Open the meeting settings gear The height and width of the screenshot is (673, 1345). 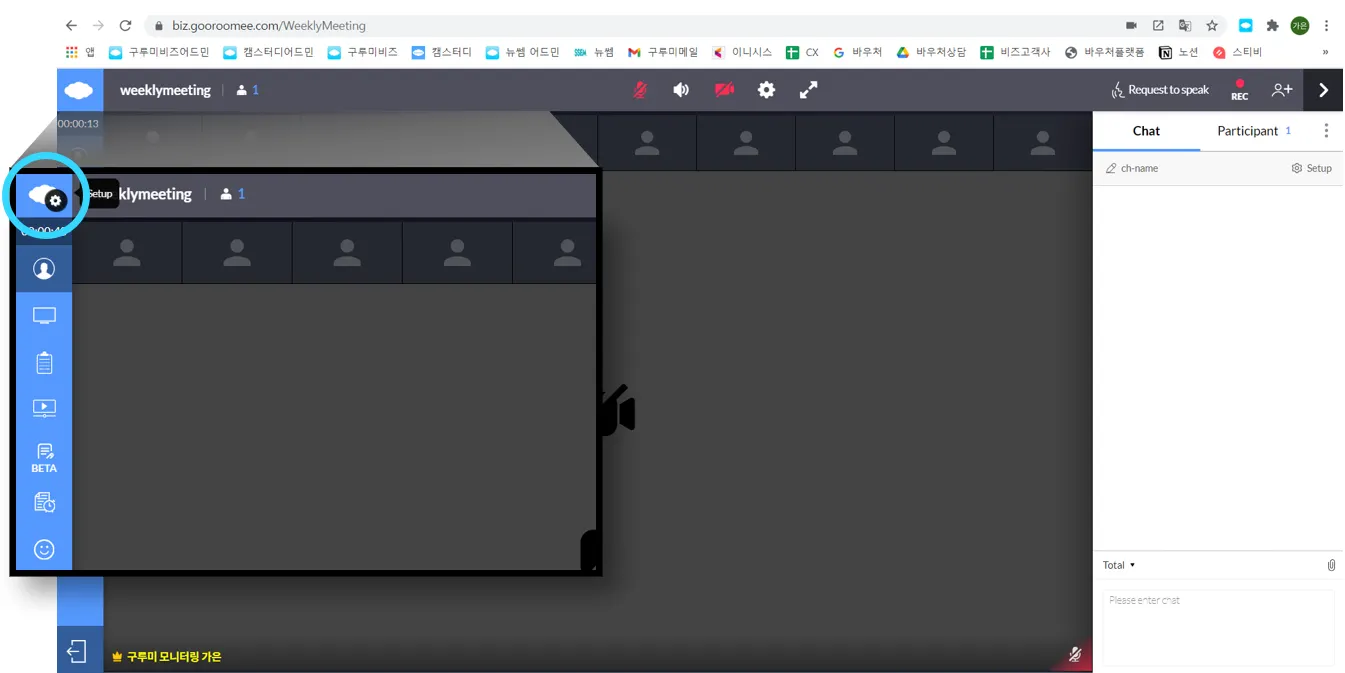[766, 90]
